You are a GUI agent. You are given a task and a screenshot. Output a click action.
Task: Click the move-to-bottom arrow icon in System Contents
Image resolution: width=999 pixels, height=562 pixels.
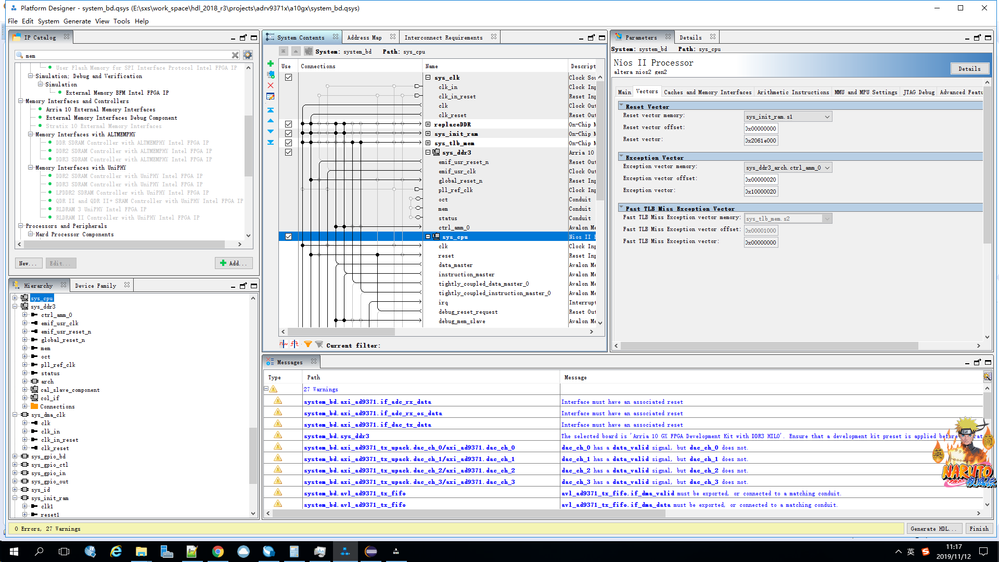271,143
